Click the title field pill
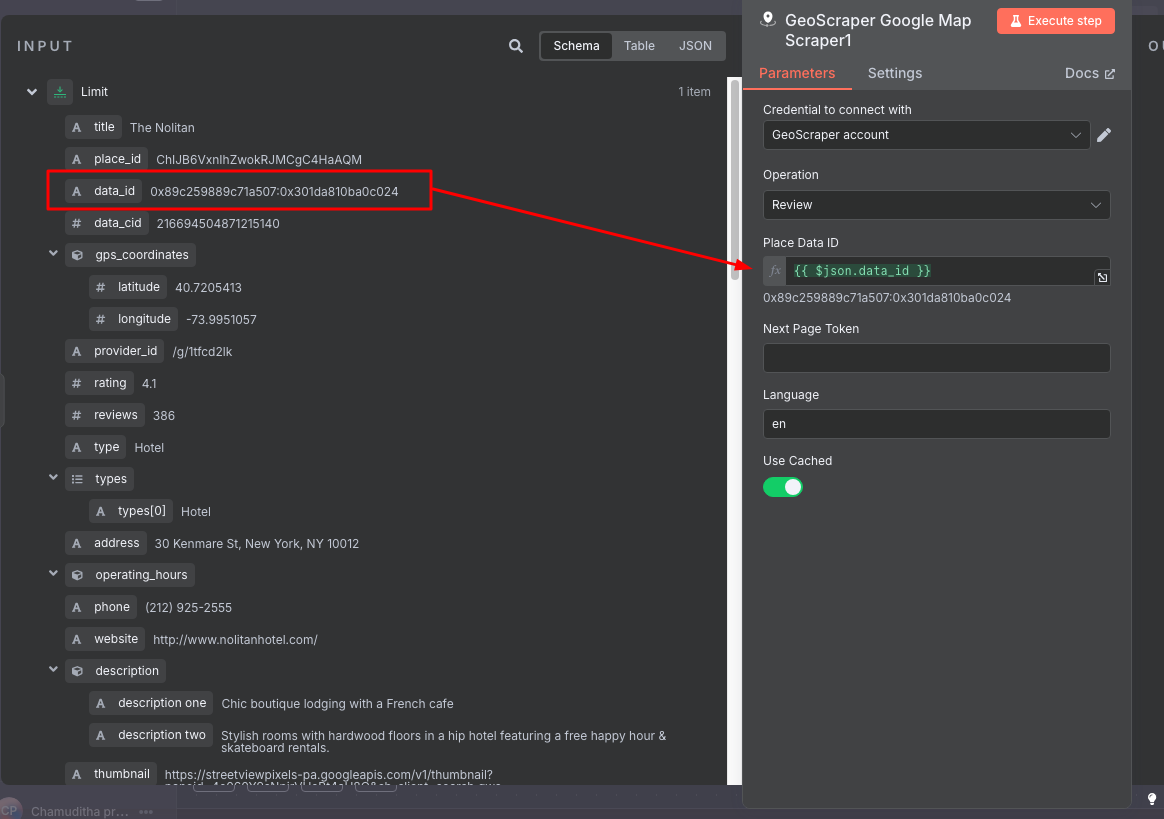Image resolution: width=1164 pixels, height=819 pixels. pyautogui.click(x=94, y=128)
